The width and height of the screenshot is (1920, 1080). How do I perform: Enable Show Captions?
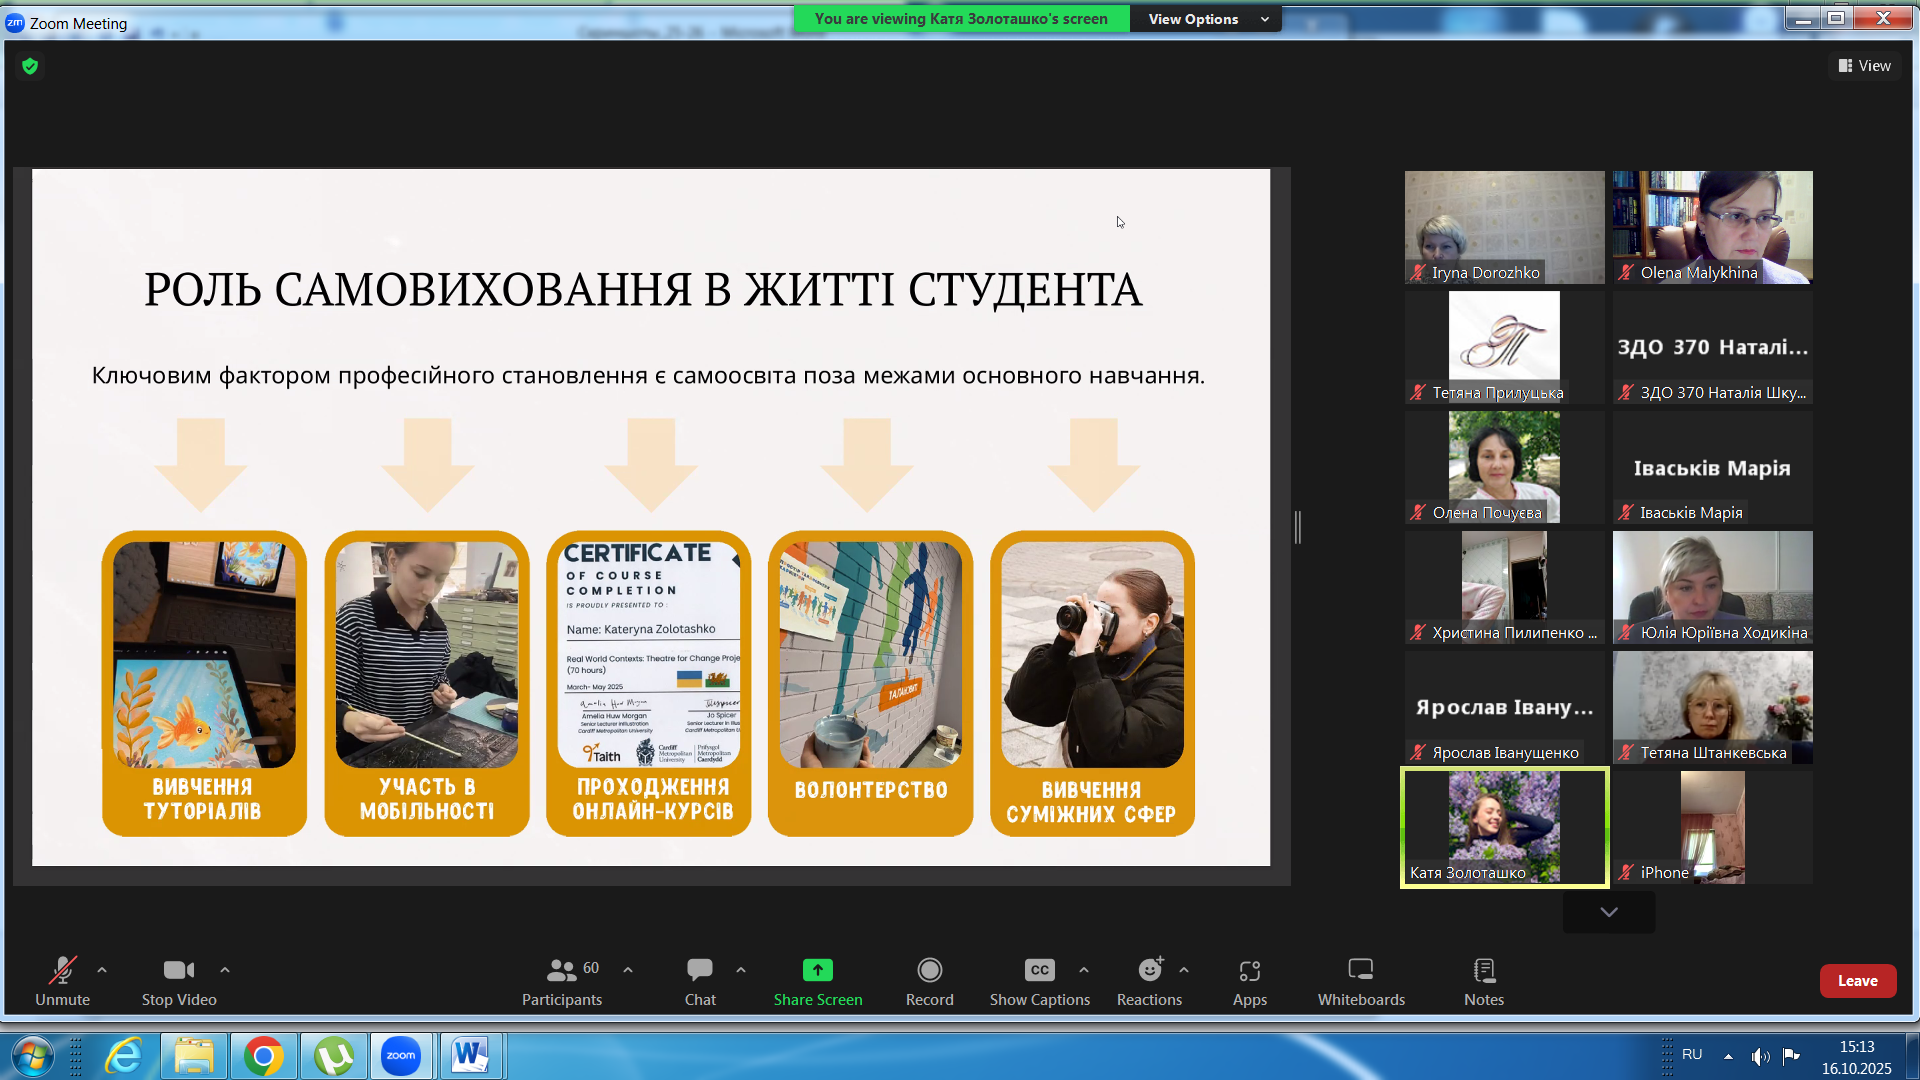(1039, 981)
